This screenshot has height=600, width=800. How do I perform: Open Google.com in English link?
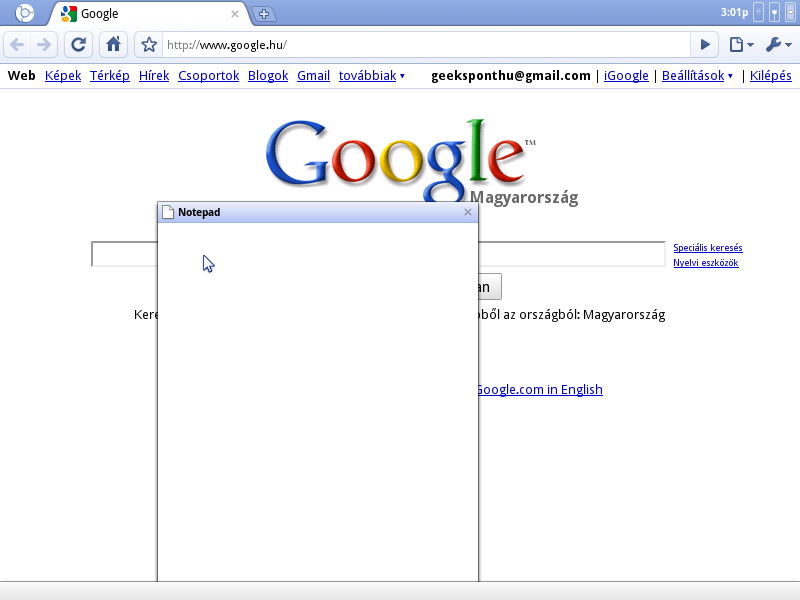click(540, 390)
